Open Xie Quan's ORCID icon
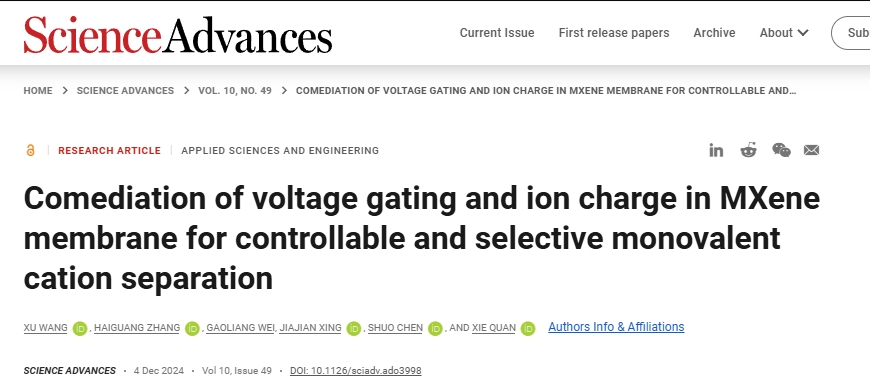 point(528,329)
